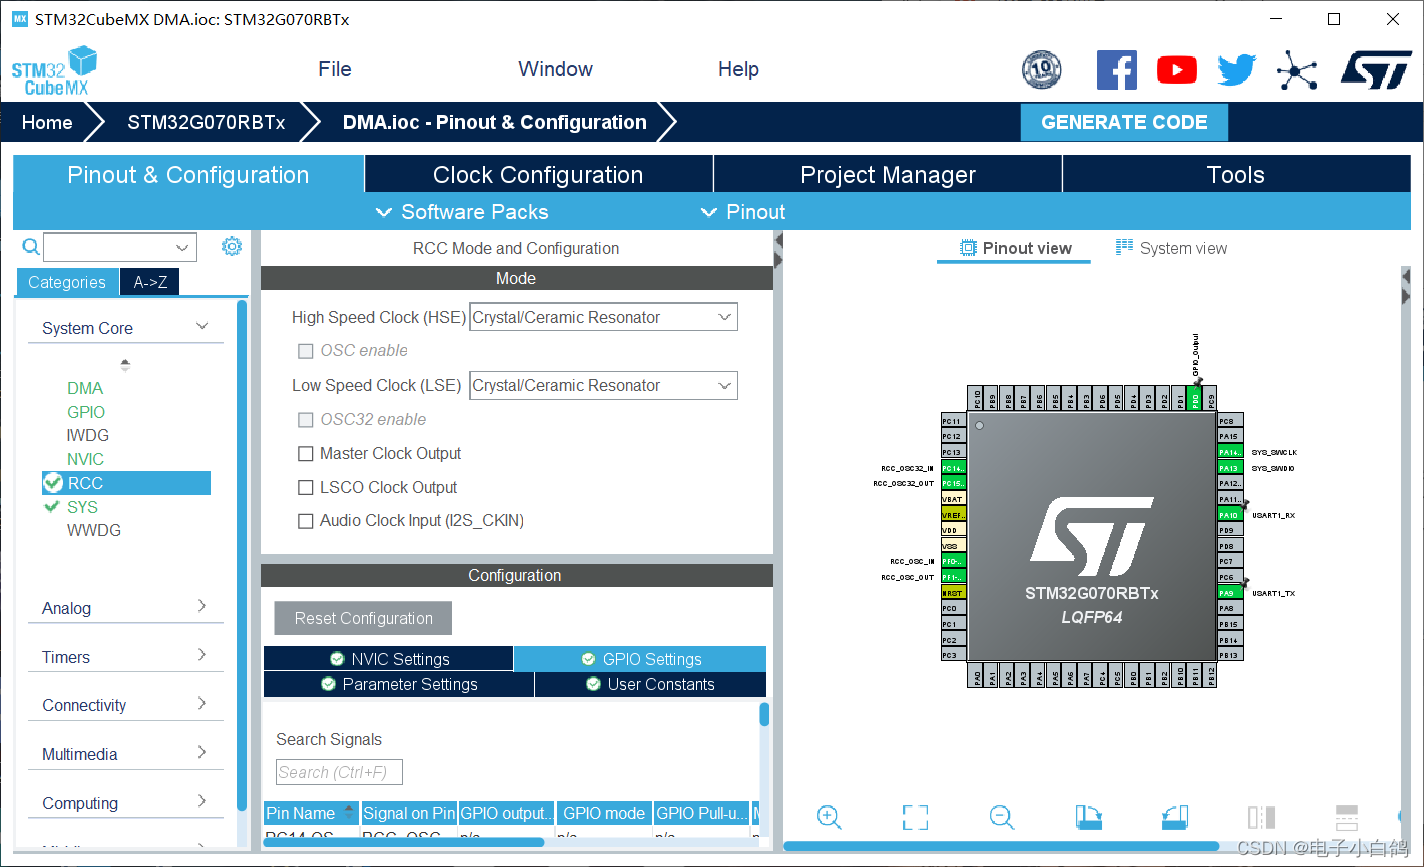Select NVIC in System Core list
The width and height of the screenshot is (1424, 867).
coord(85,459)
